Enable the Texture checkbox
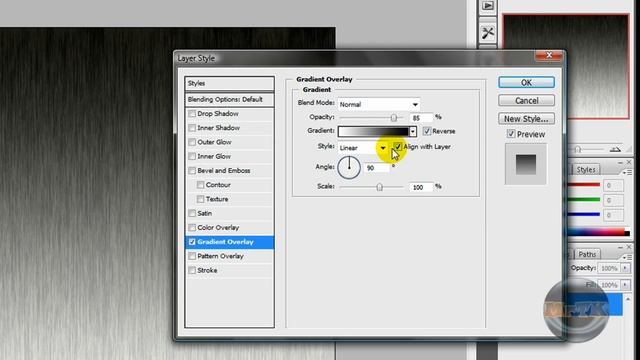The image size is (640, 360). [x=200, y=199]
